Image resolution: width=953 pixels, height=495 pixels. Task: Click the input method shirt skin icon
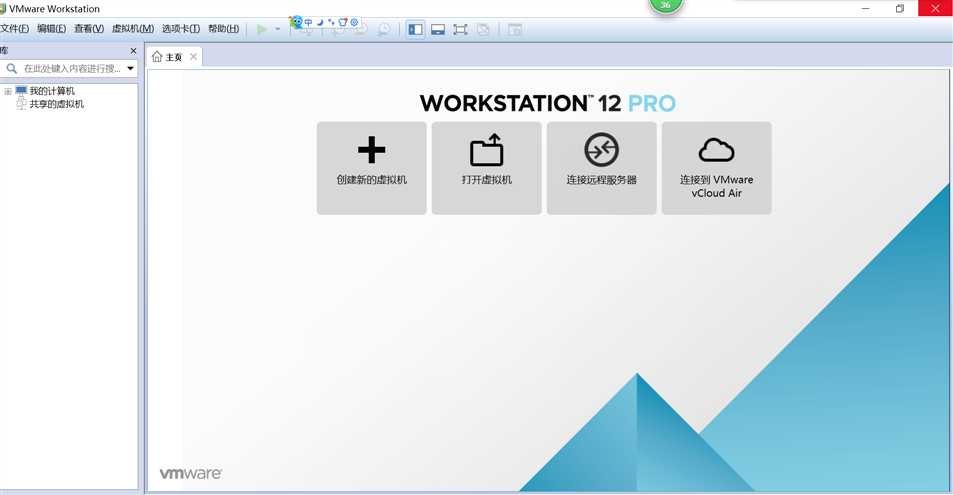click(x=343, y=22)
